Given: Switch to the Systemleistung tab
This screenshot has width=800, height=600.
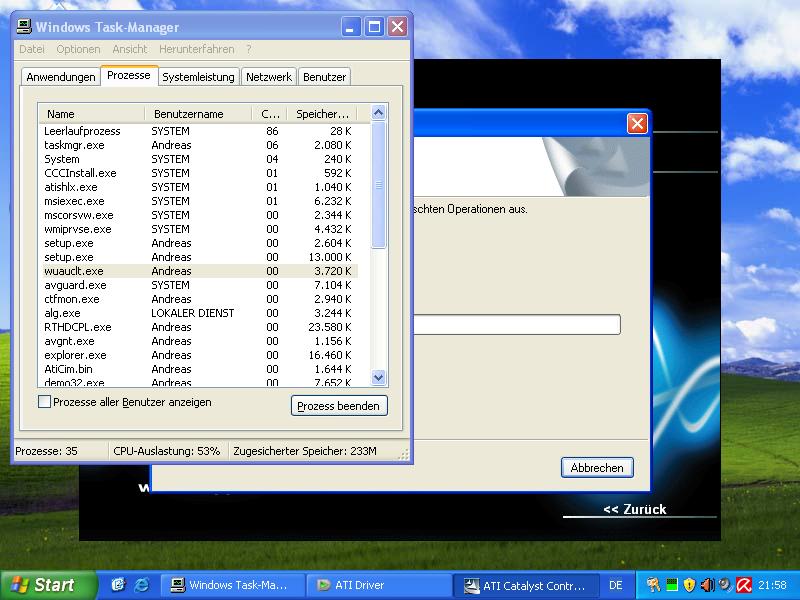Looking at the screenshot, I should coord(198,77).
